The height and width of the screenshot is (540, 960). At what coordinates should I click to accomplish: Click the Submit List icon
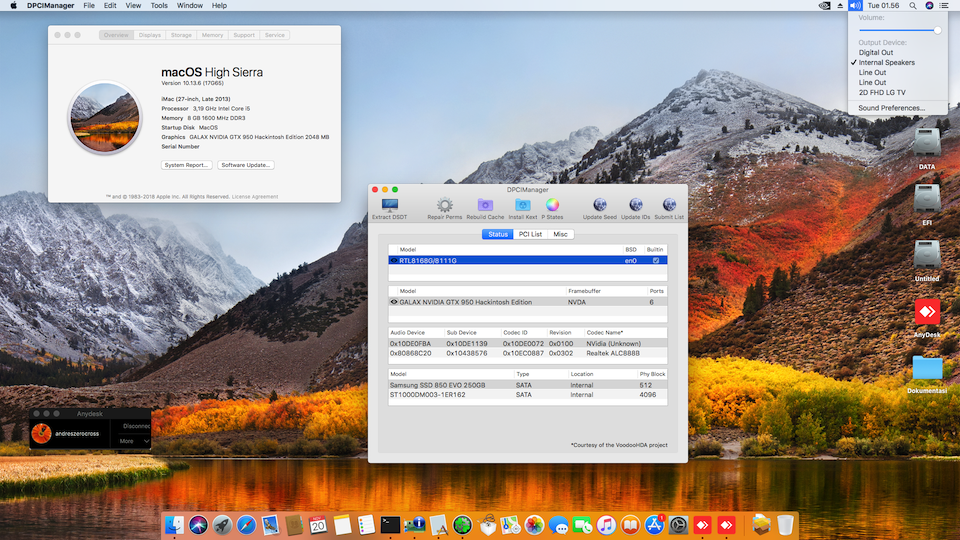[x=669, y=205]
